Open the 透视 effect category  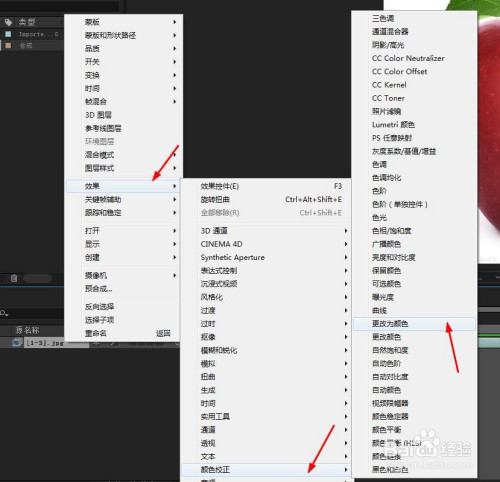(266, 443)
